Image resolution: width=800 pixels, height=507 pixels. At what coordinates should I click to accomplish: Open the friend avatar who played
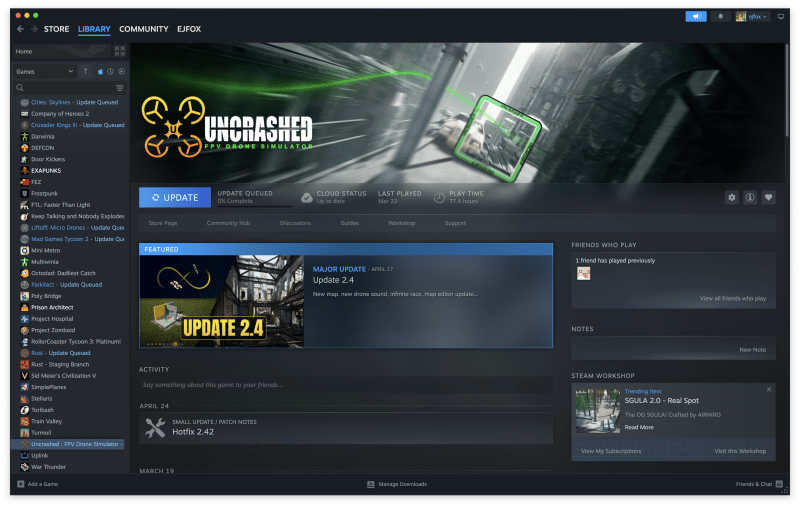click(x=584, y=274)
